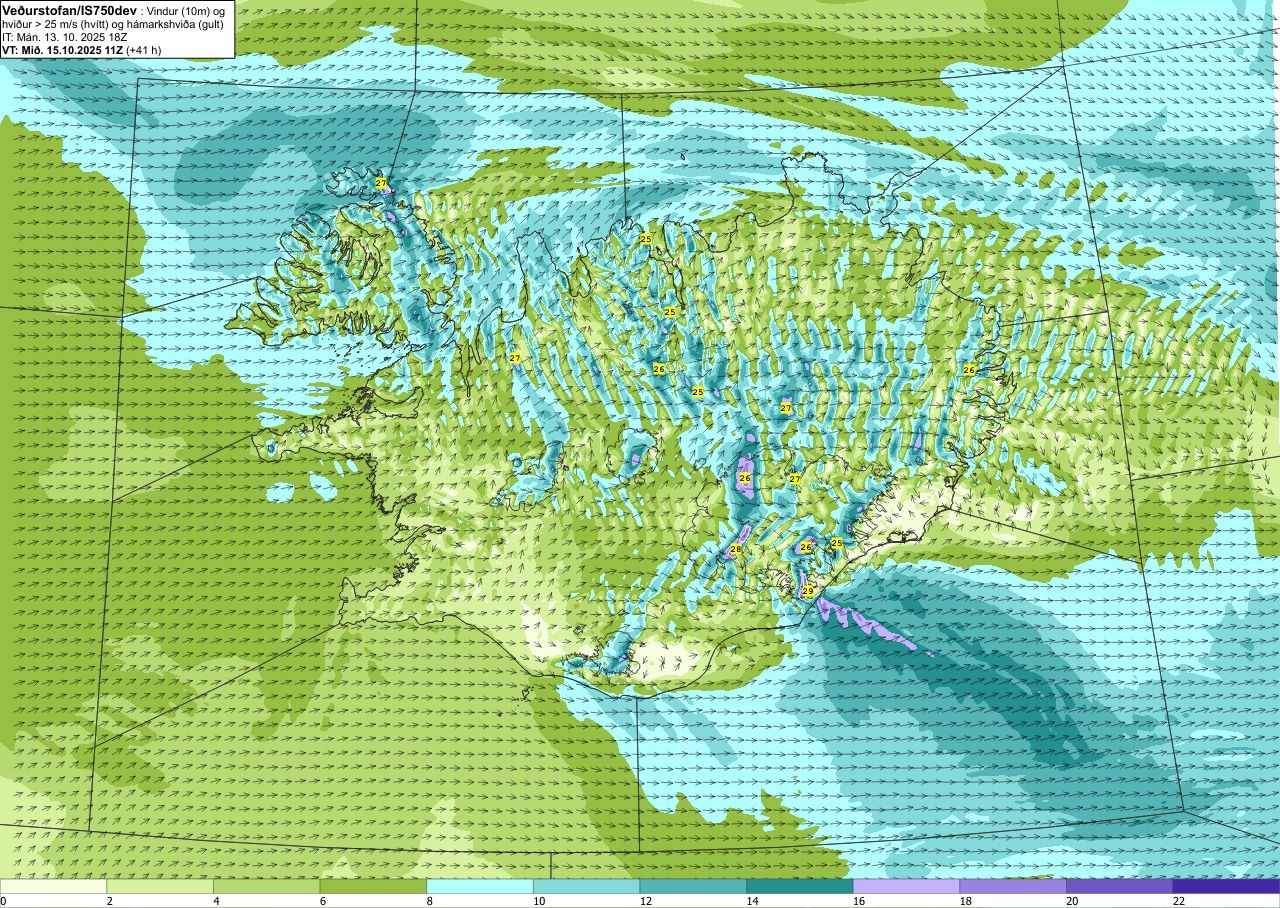Pick the 4–6 m/s light green legend swatch
Screen dimensions: 1280x908
(267, 886)
